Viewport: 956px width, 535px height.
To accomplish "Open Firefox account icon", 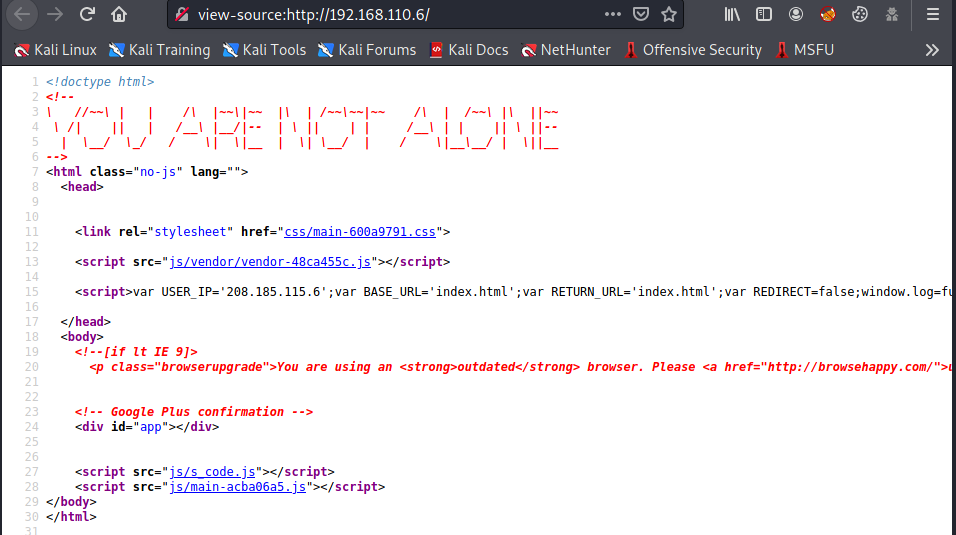I will tap(796, 15).
